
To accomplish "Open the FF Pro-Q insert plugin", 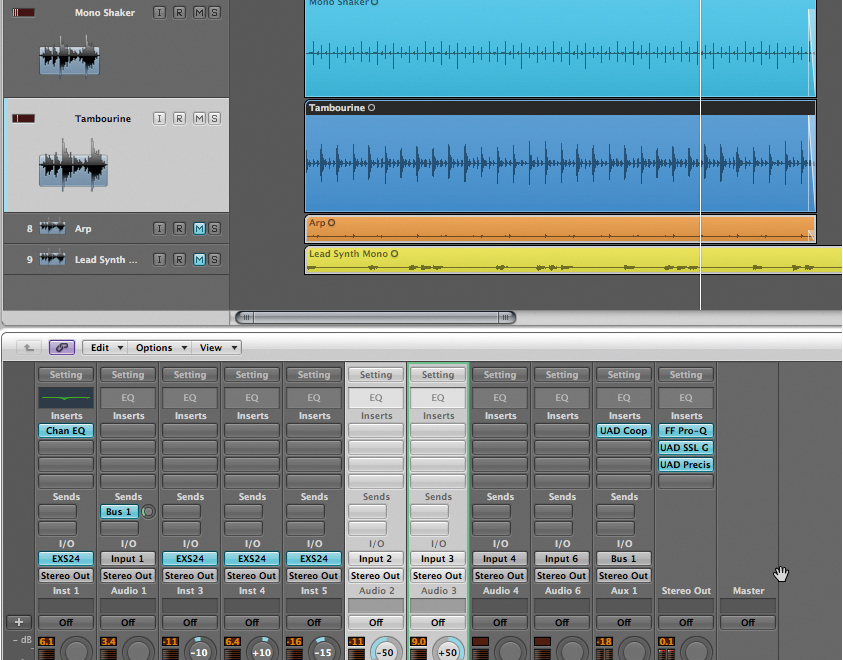I will [x=686, y=431].
